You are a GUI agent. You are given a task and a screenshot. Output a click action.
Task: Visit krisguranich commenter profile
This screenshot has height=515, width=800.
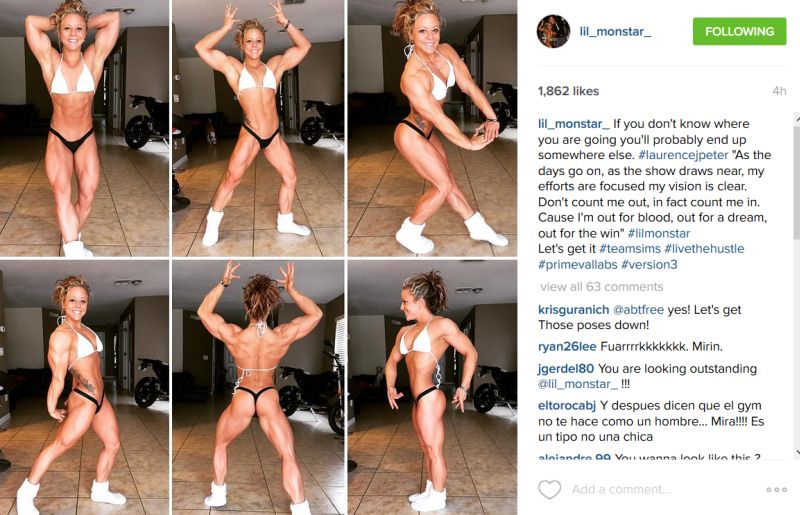(x=573, y=310)
